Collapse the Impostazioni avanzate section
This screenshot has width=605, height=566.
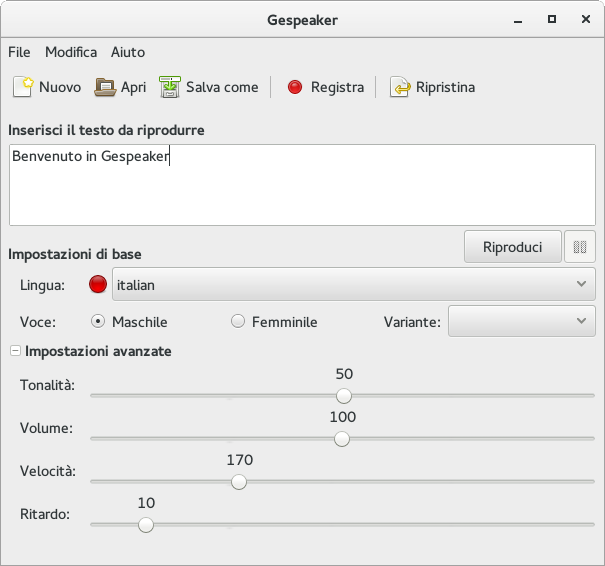[x=15, y=351]
